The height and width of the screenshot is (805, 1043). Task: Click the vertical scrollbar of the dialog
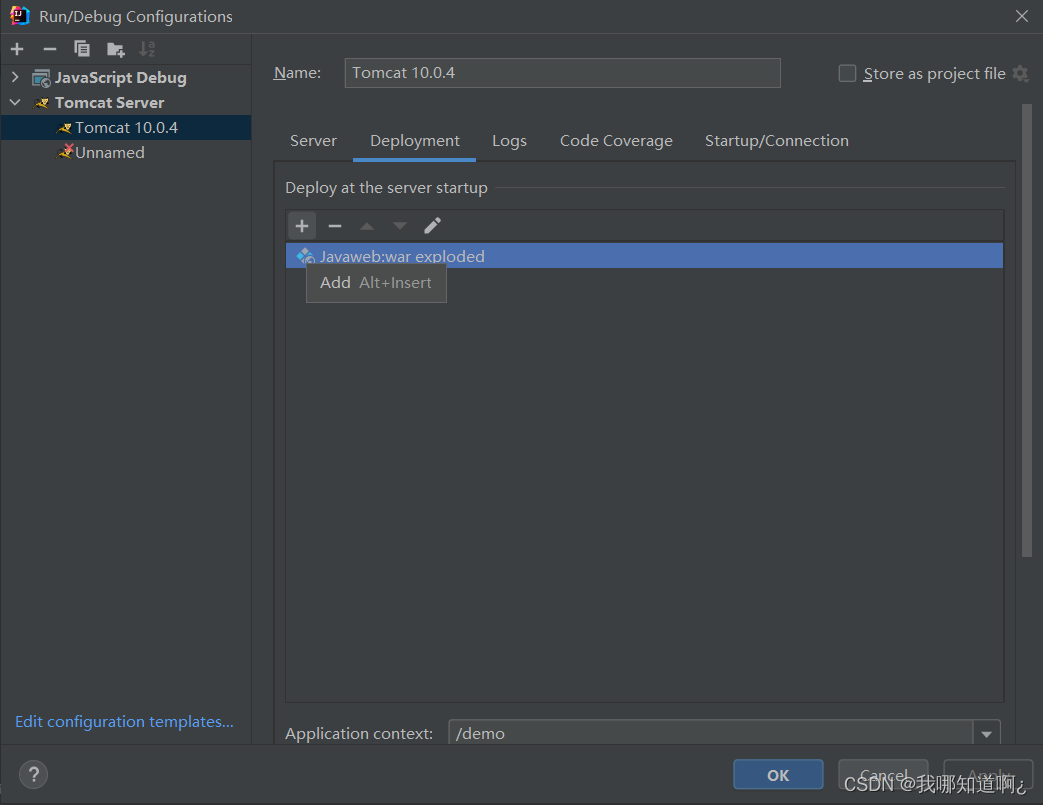tap(1026, 330)
